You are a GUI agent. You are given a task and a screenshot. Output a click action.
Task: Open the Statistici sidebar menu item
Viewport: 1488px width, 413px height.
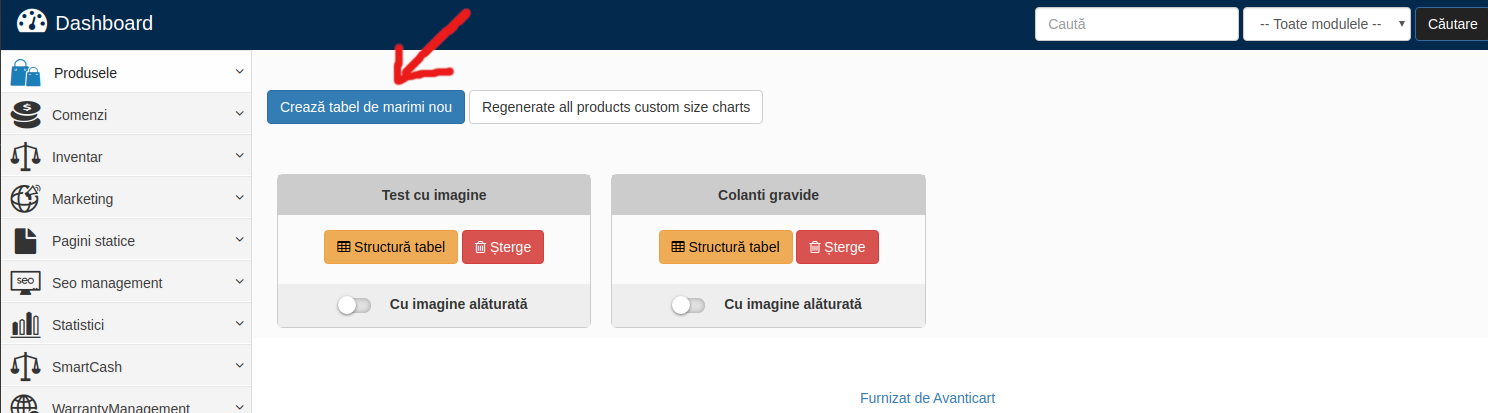point(126,325)
